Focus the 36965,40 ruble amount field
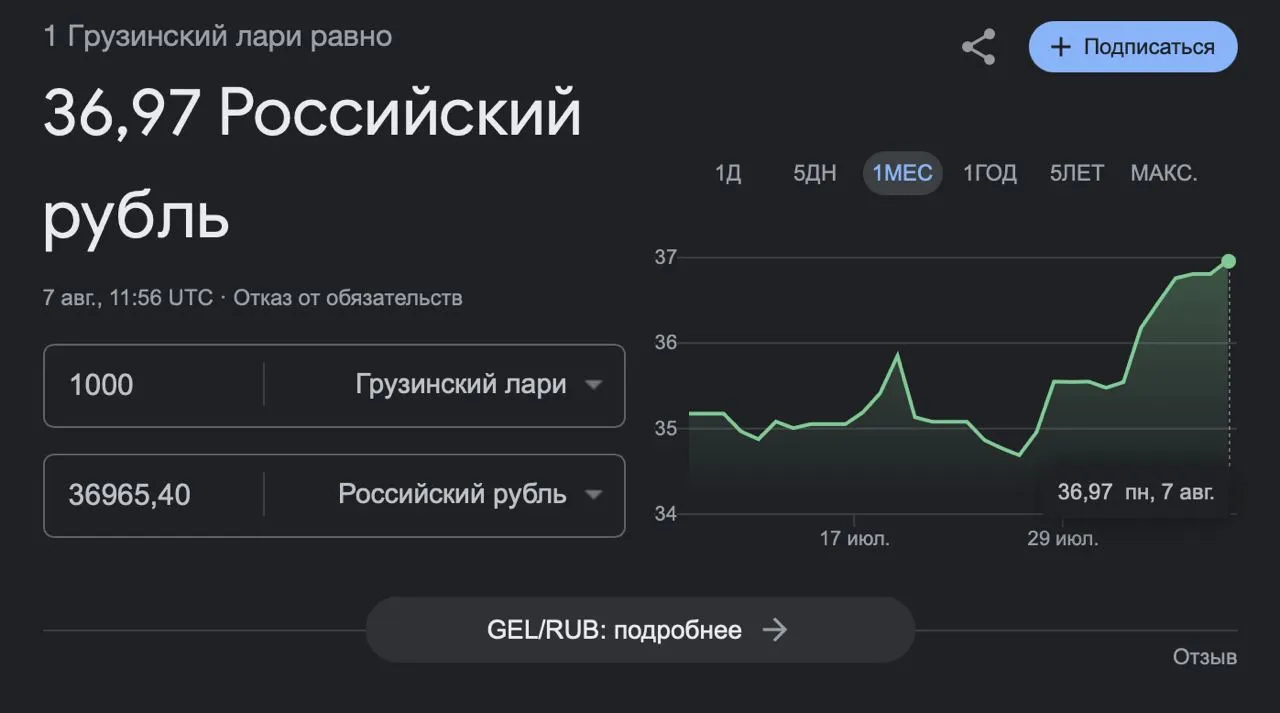1280x713 pixels. 155,495
